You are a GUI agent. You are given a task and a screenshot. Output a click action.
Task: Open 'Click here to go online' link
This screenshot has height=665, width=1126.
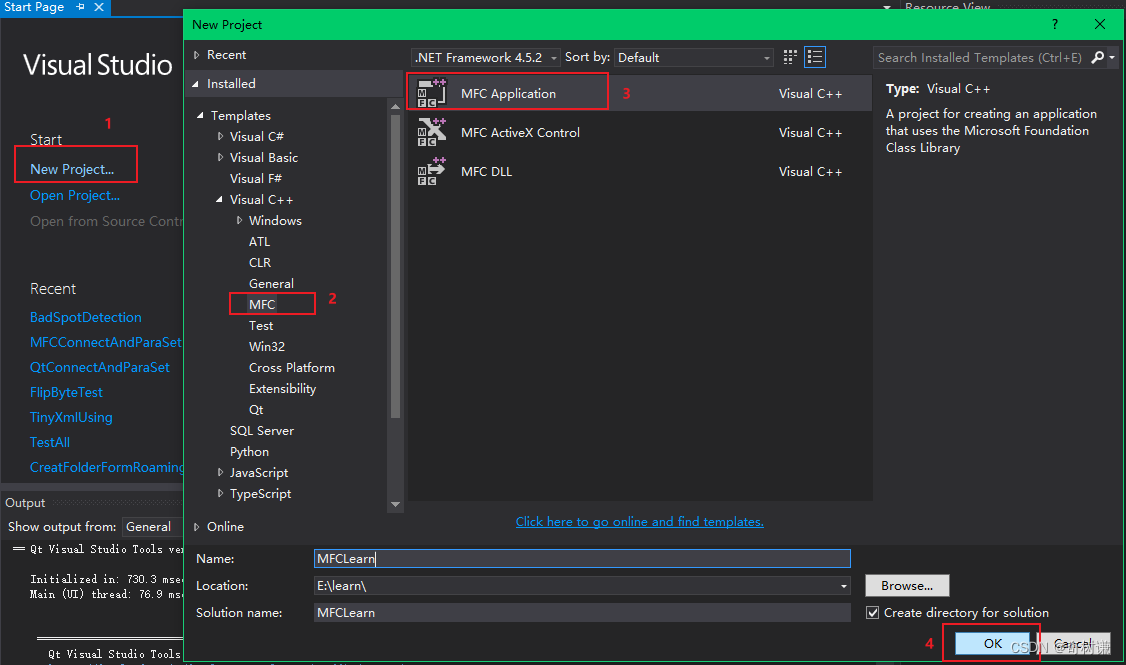tap(639, 521)
